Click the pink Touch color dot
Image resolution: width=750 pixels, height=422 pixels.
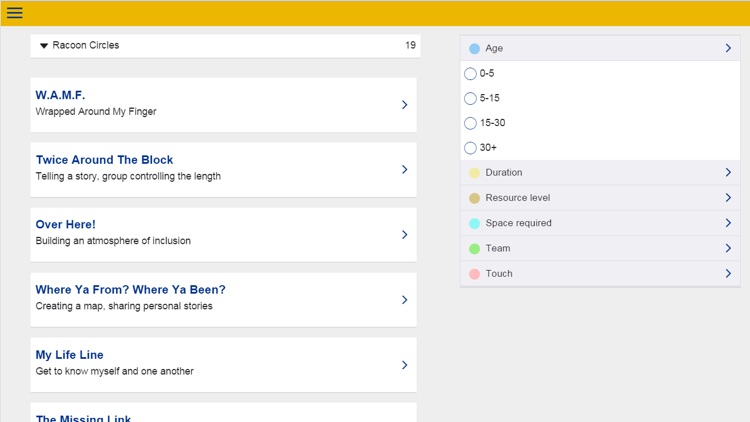[x=474, y=274]
